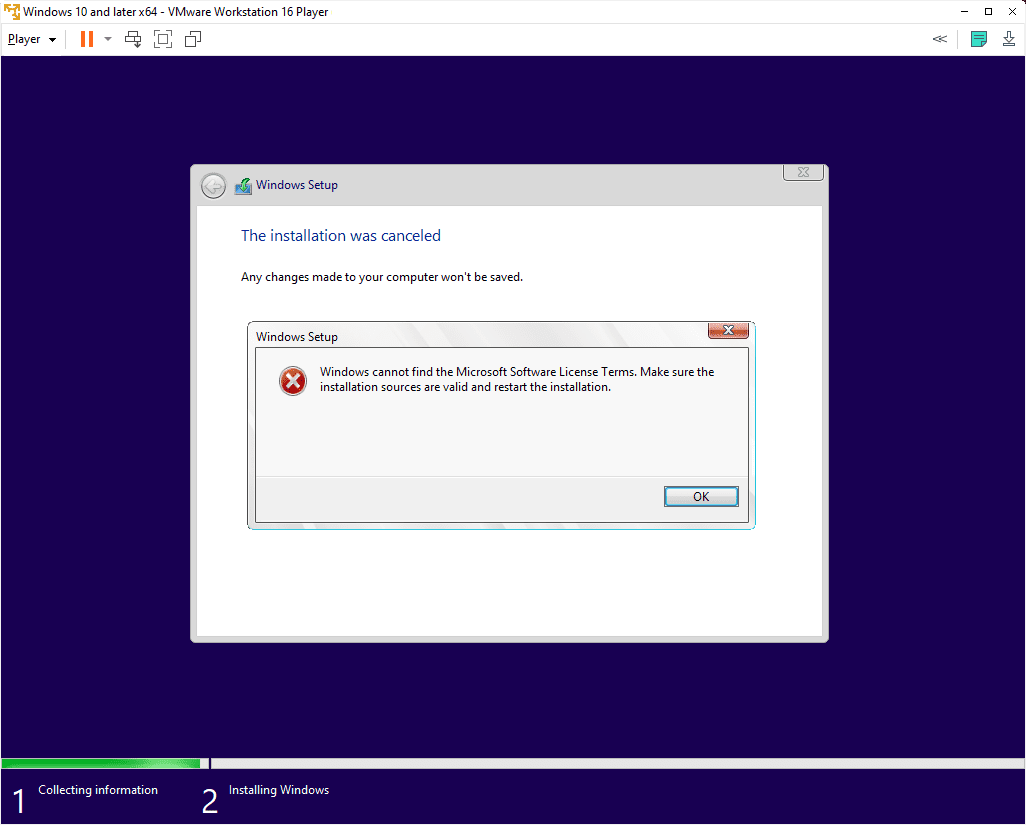The image size is (1026, 825).
Task: Click "Collecting information" step label
Action: [98, 790]
